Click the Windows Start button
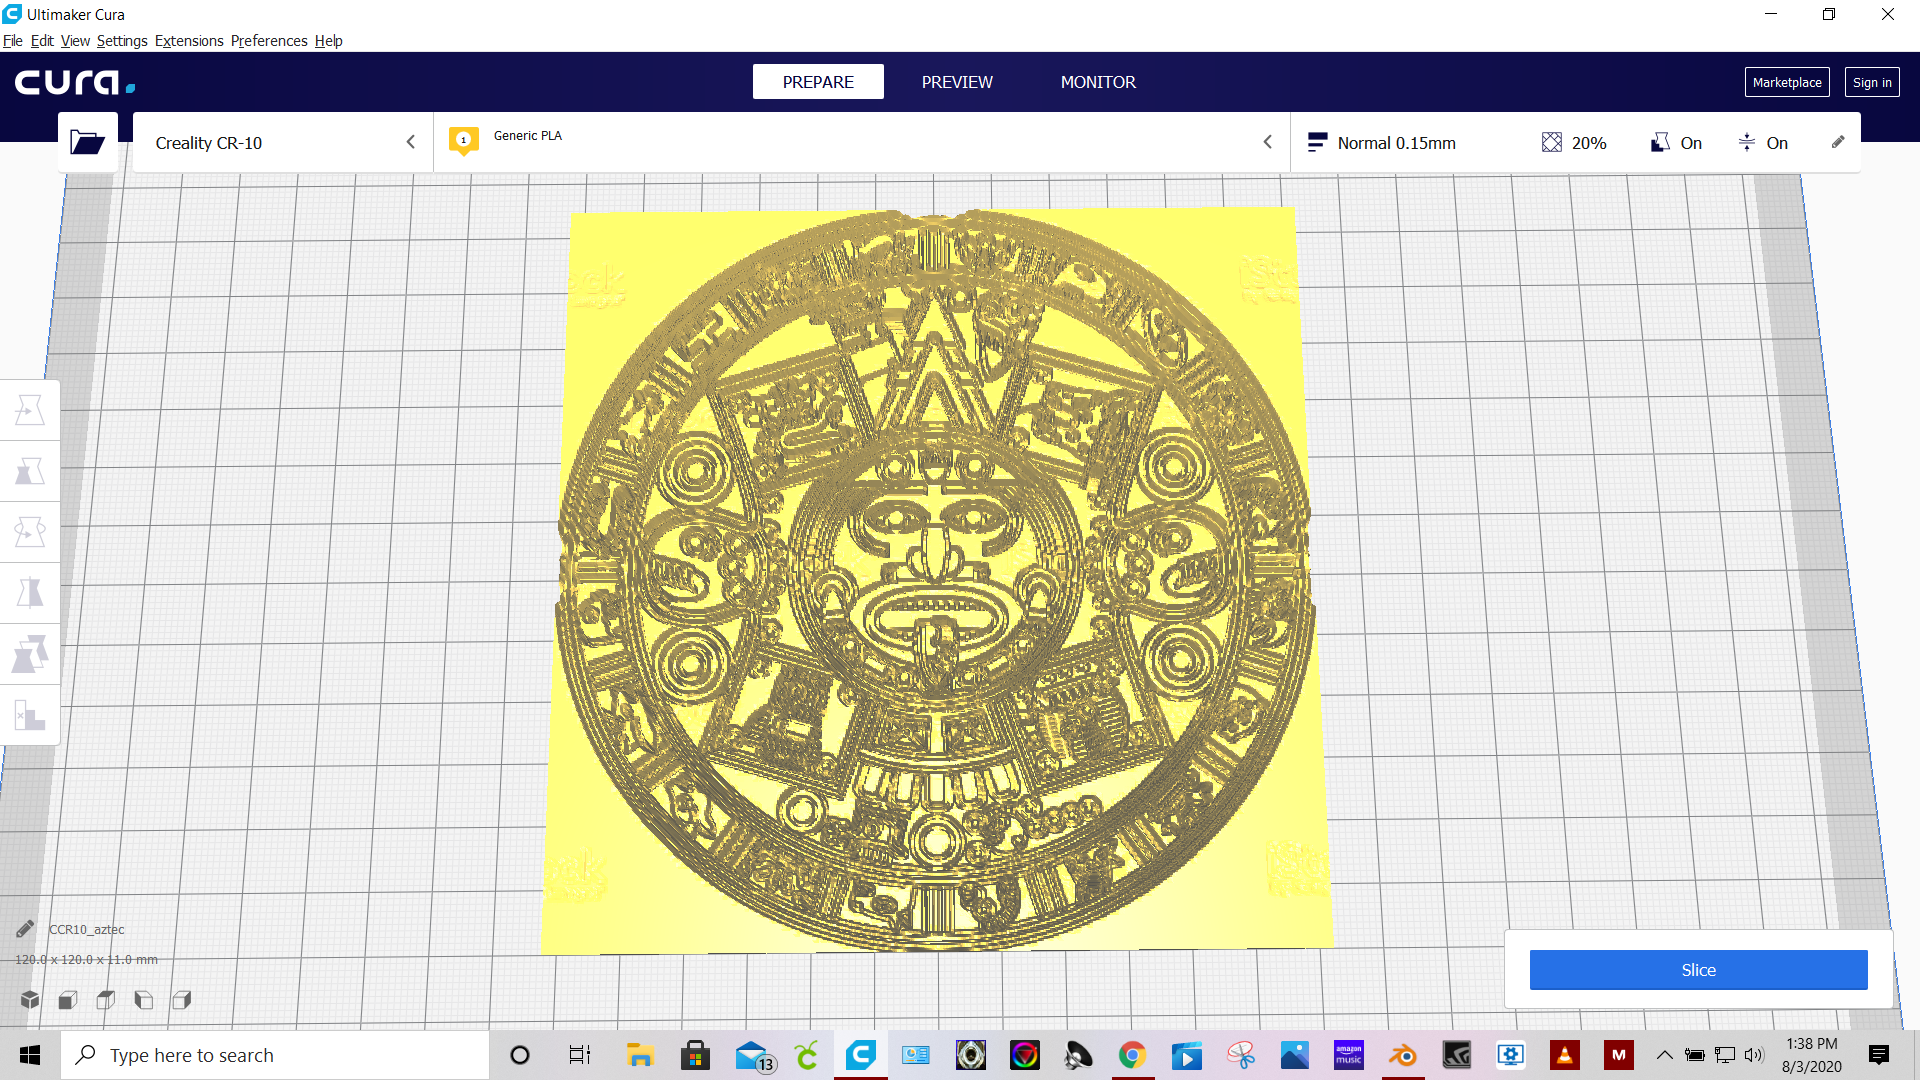Screen dimensions: 1920x1080 (x=30, y=1055)
